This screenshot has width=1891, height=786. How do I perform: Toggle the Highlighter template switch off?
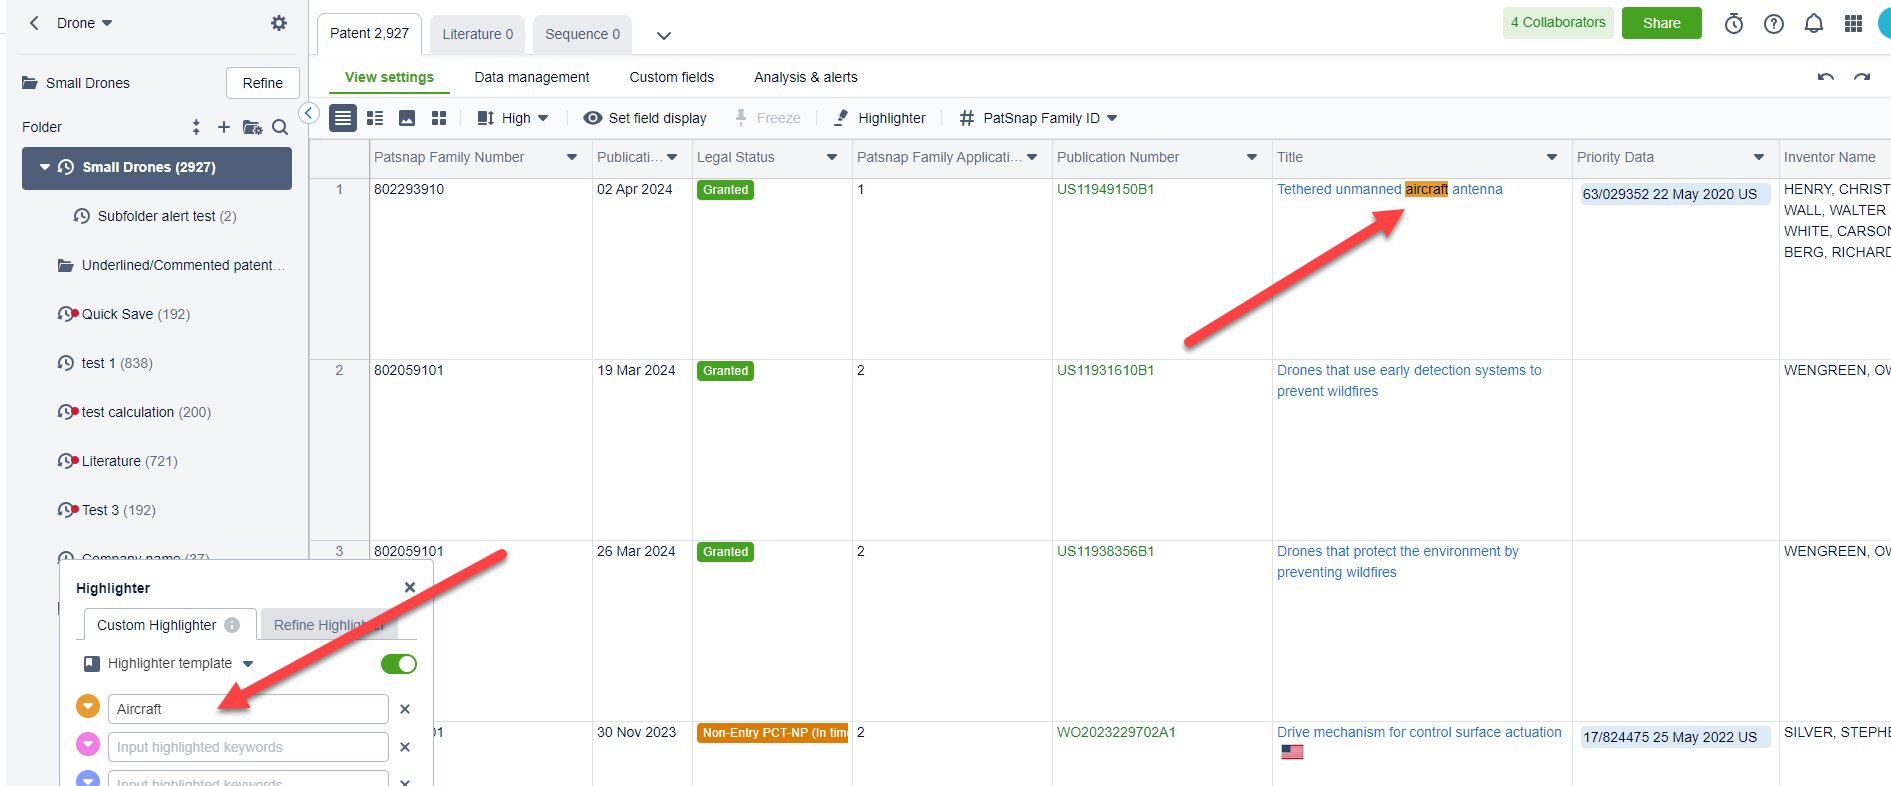pos(399,664)
